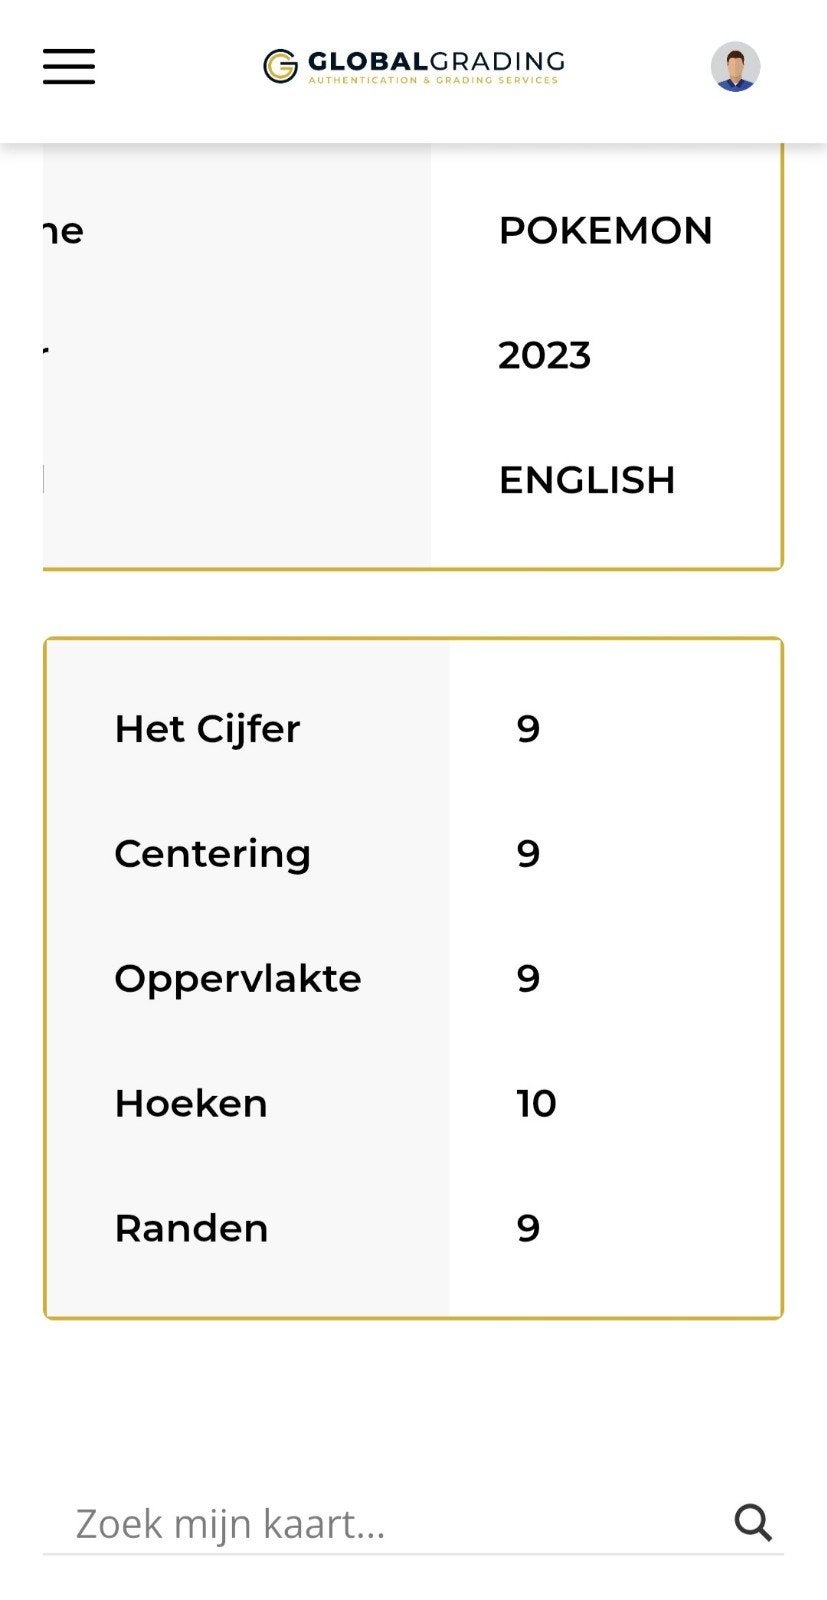
Task: Click the 'Authentication & Grading Services' tagline
Action: click(x=433, y=80)
